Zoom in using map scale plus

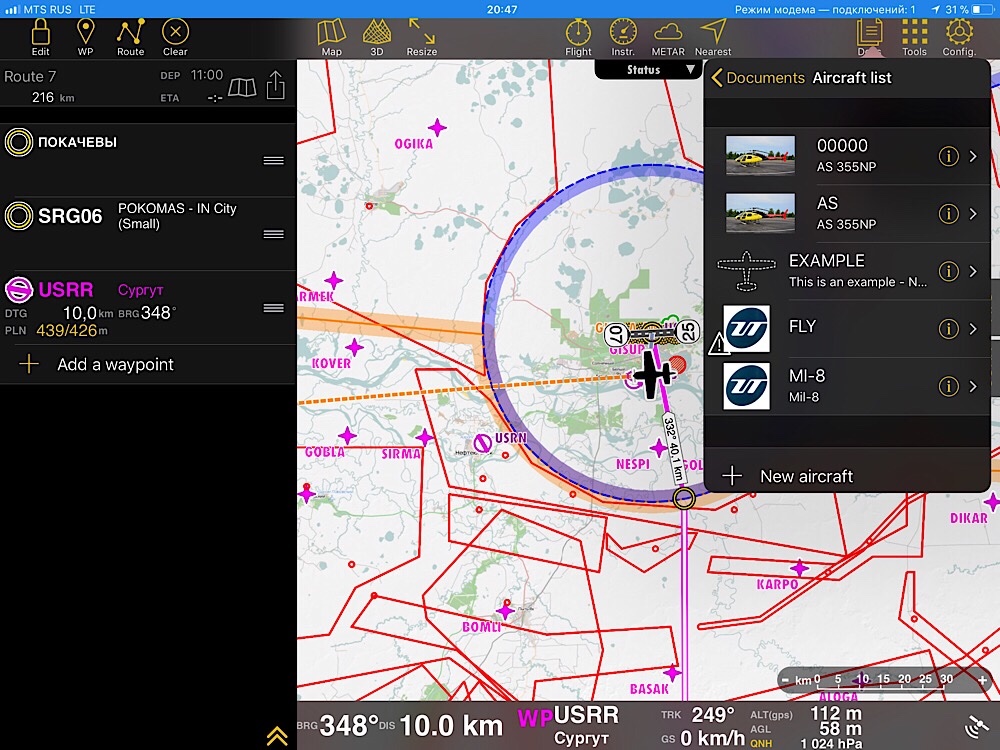[x=983, y=680]
